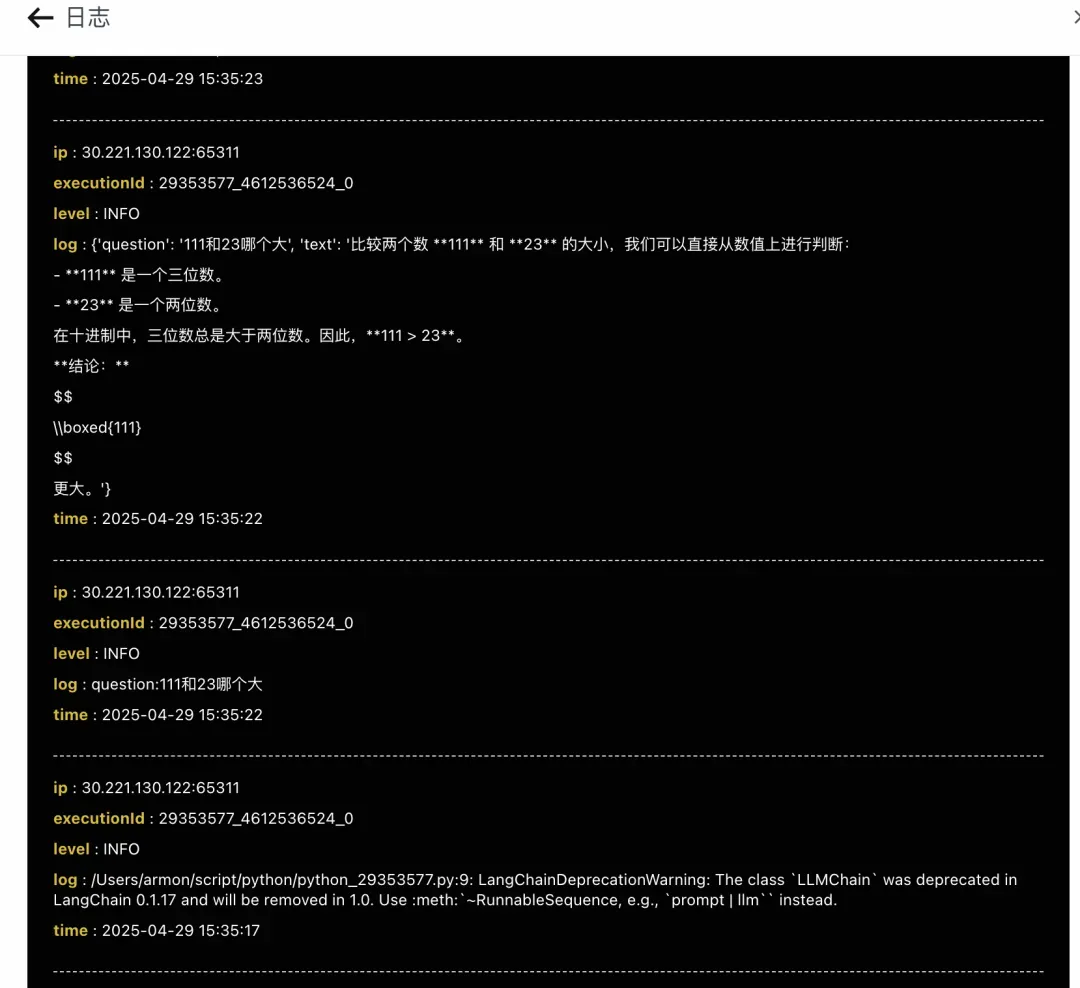Screen dimensions: 1080x988
Task: Click the 日志 page title
Action: click(88, 18)
